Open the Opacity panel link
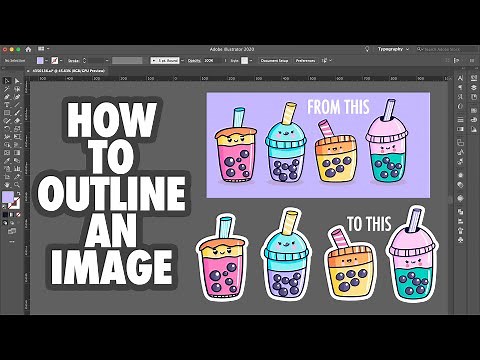Screen dimensions: 480x360 (x=194, y=61)
